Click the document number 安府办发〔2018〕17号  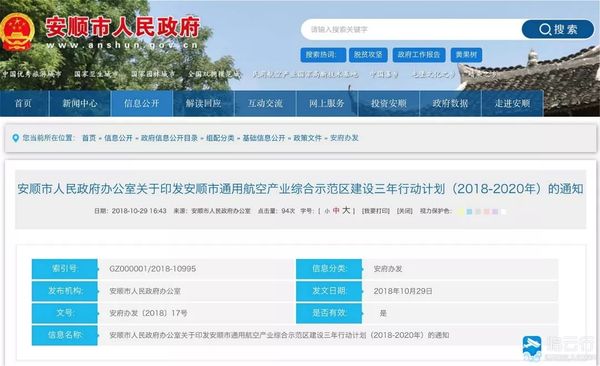(148, 313)
